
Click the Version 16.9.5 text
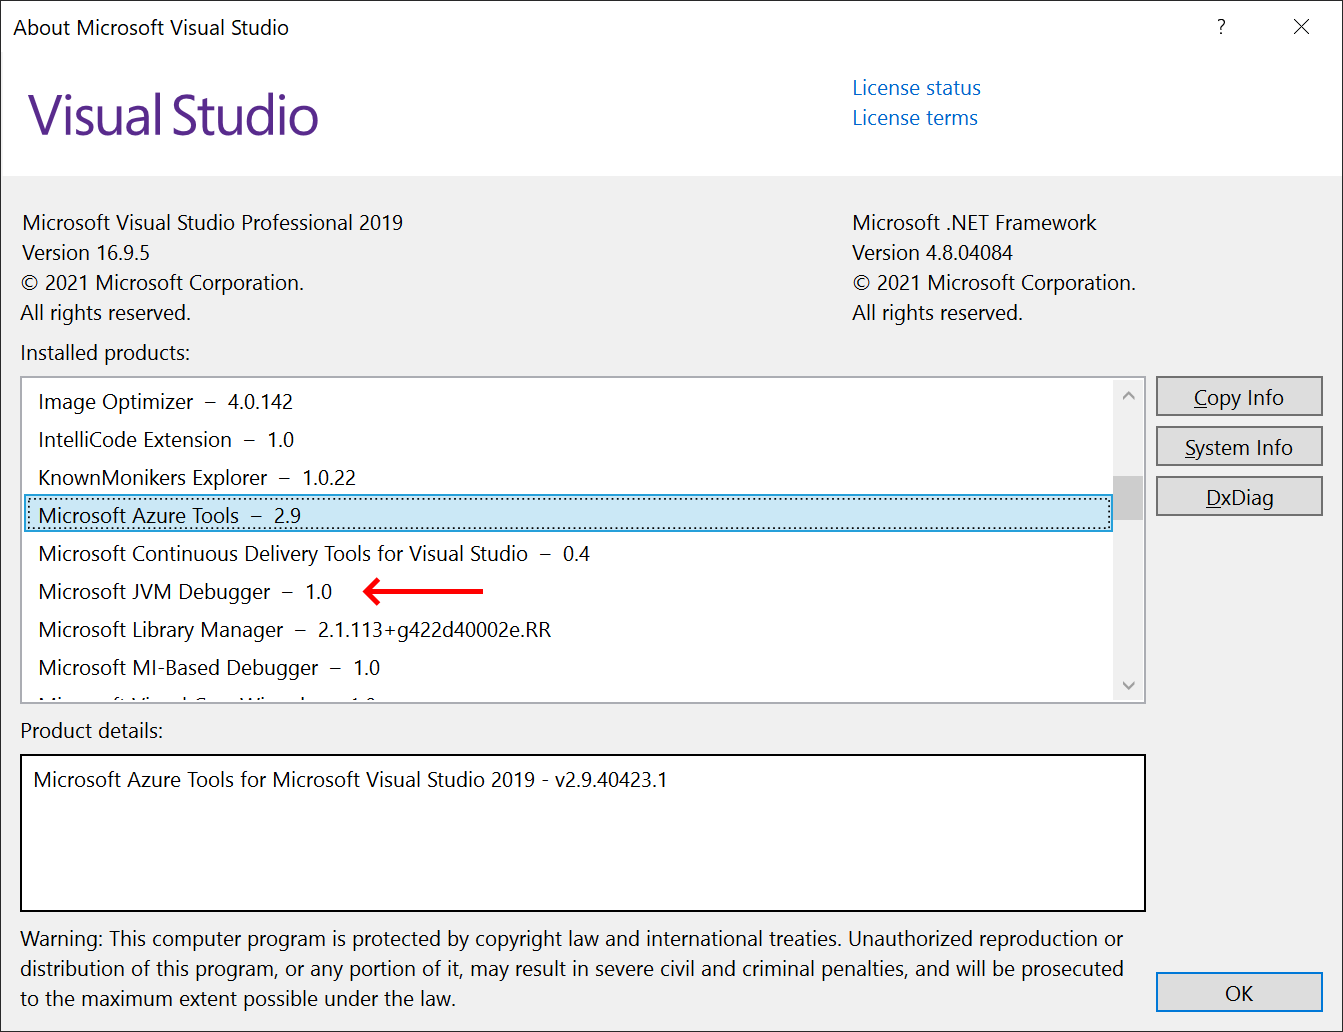tap(86, 253)
